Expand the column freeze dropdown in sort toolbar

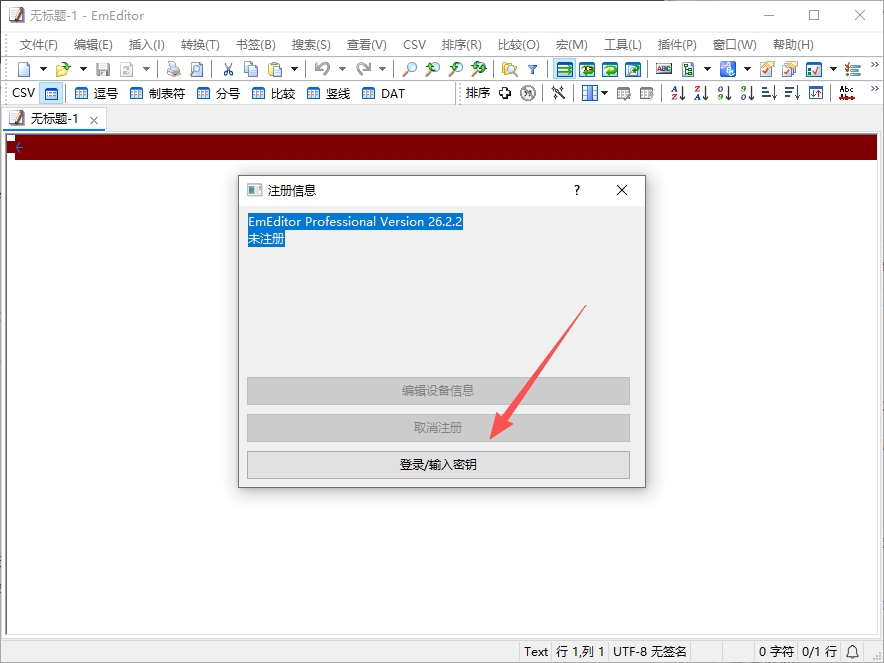pyautogui.click(x=604, y=93)
